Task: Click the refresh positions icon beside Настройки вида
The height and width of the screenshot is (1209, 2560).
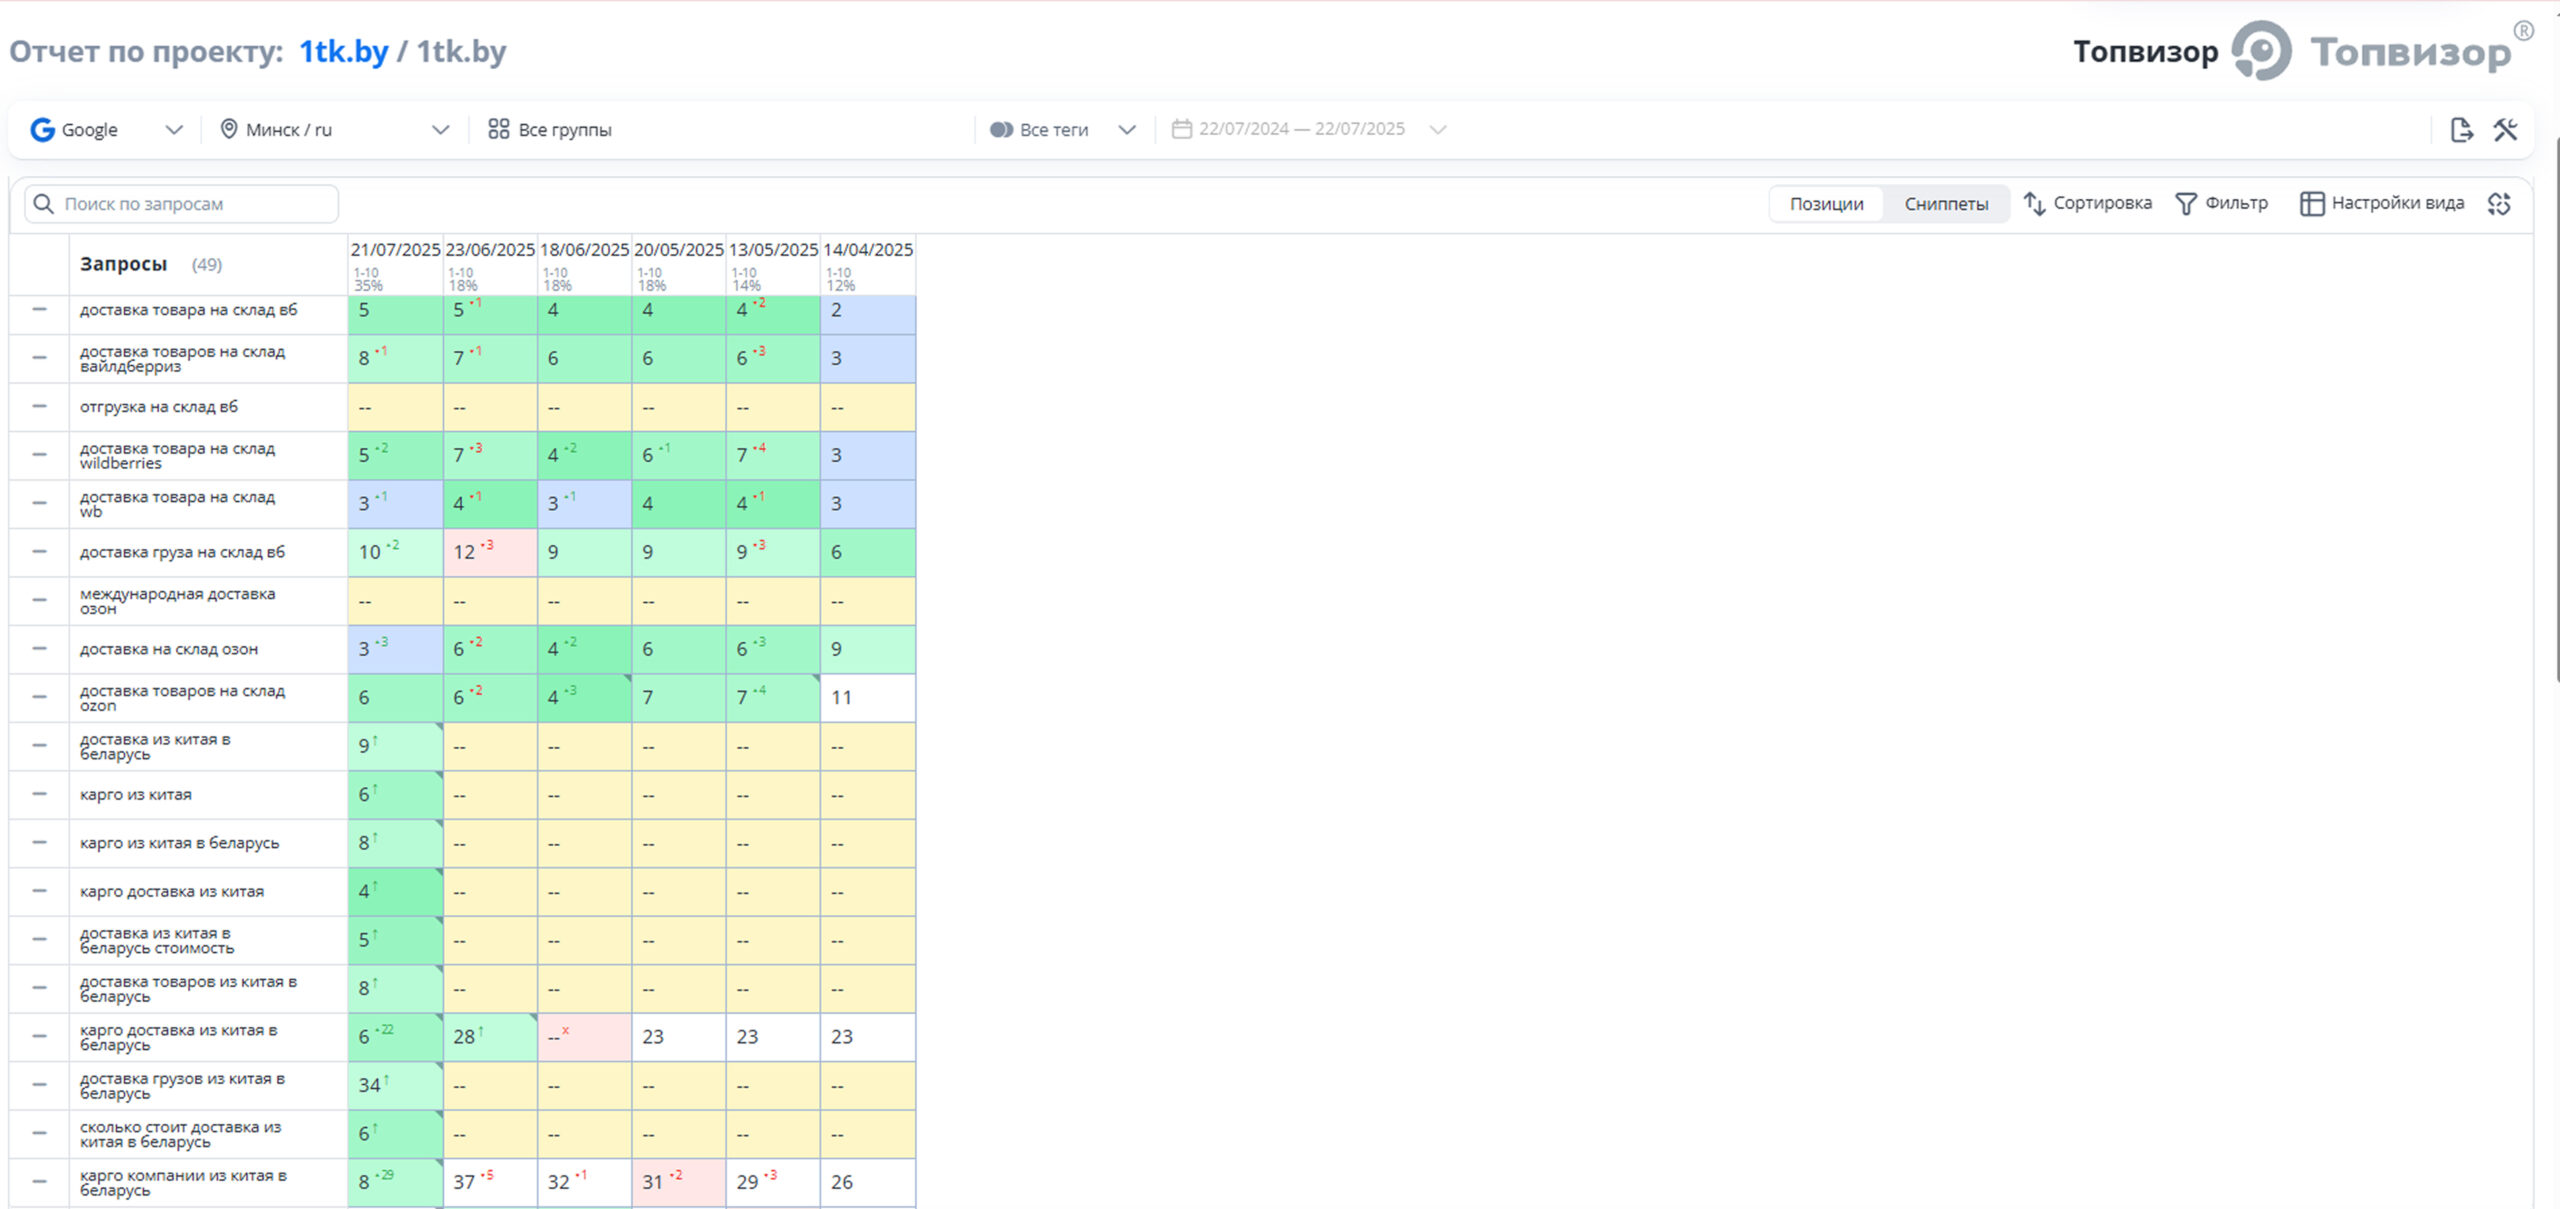Action: click(2499, 204)
